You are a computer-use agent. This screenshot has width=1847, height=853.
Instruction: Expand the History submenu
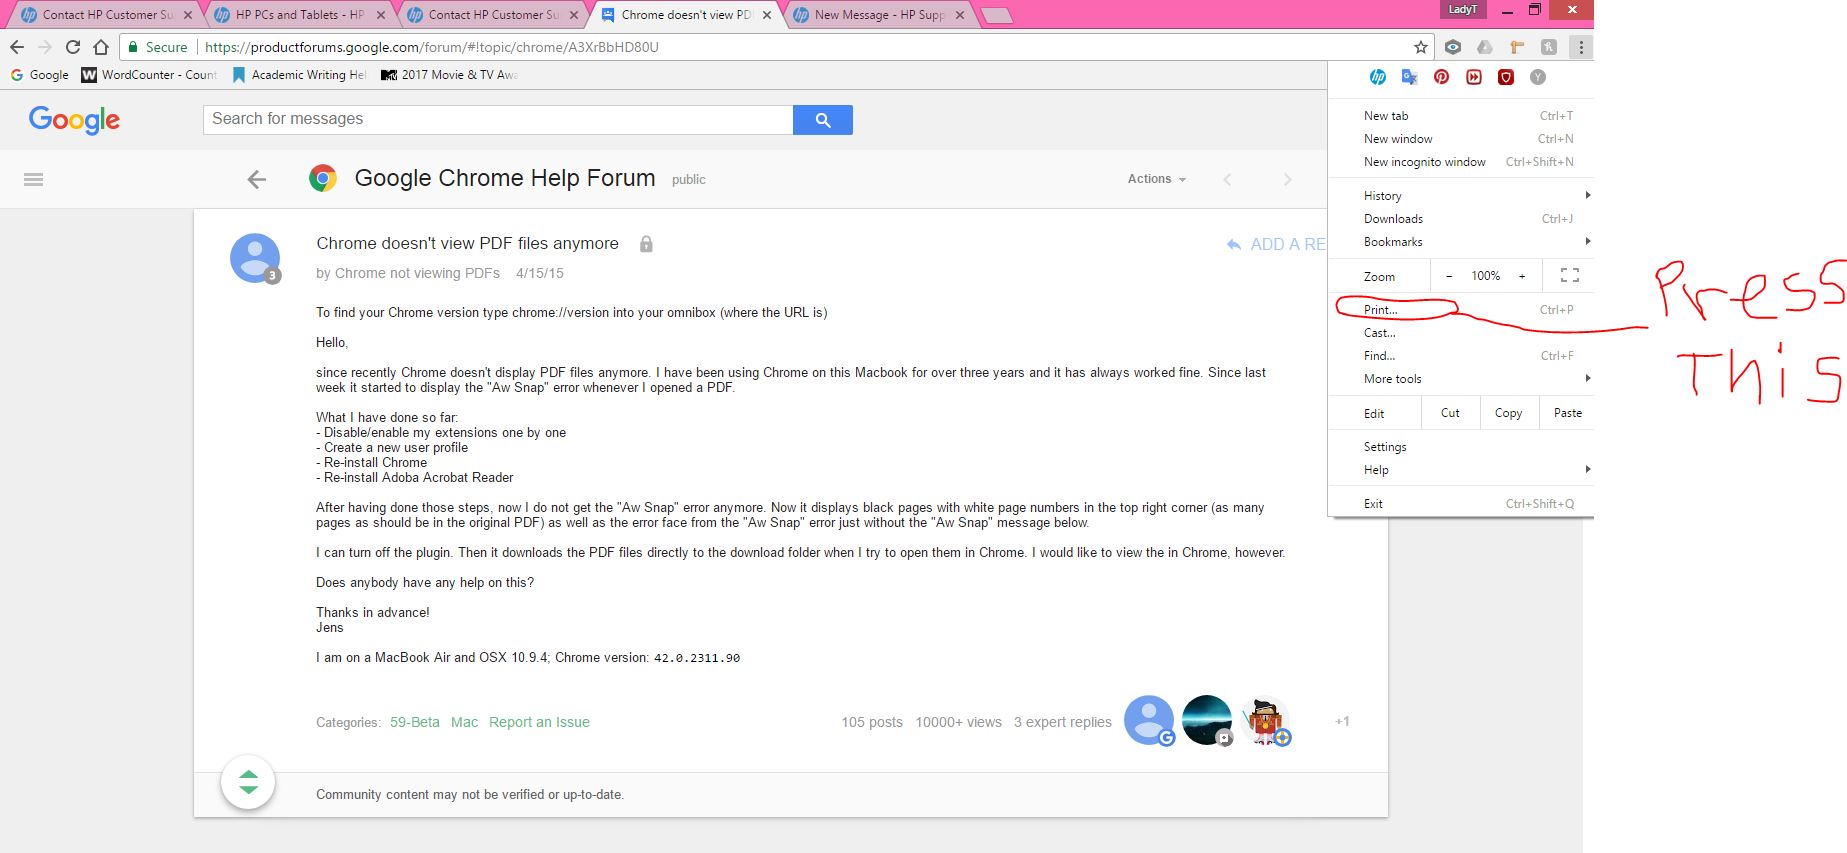[x=1460, y=196]
